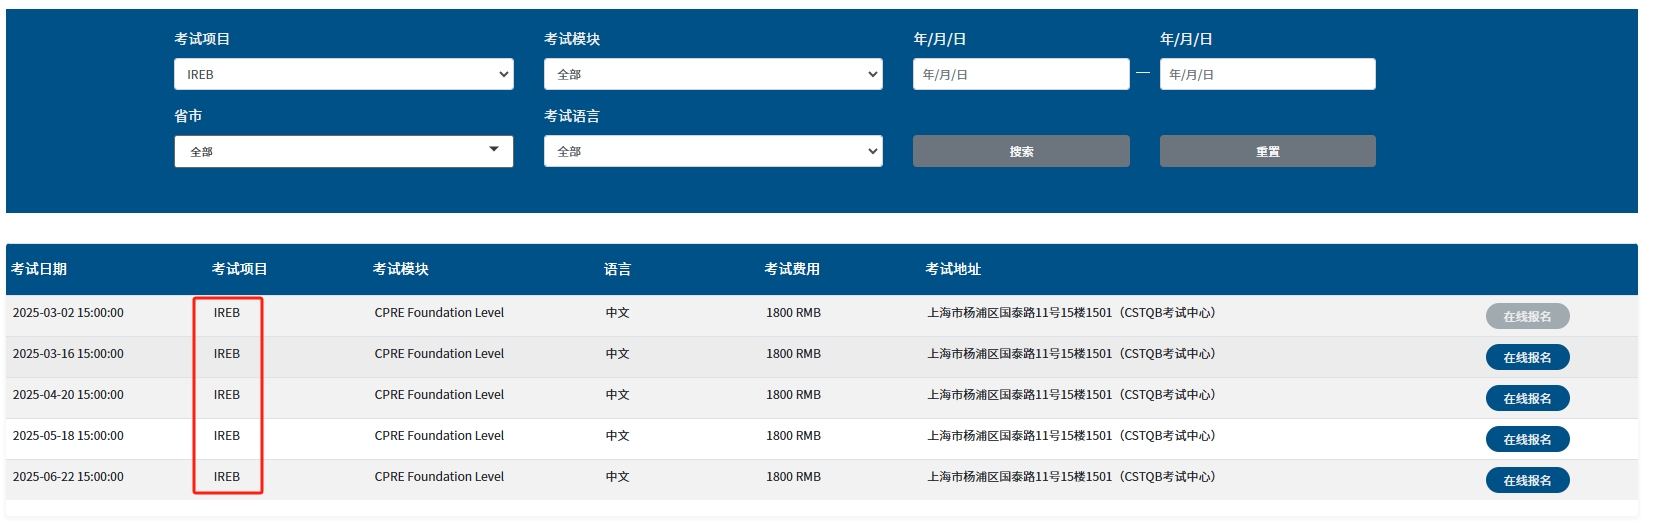Register online for 2025-03-16 exam
Screen dimensions: 1663x525
[1527, 357]
